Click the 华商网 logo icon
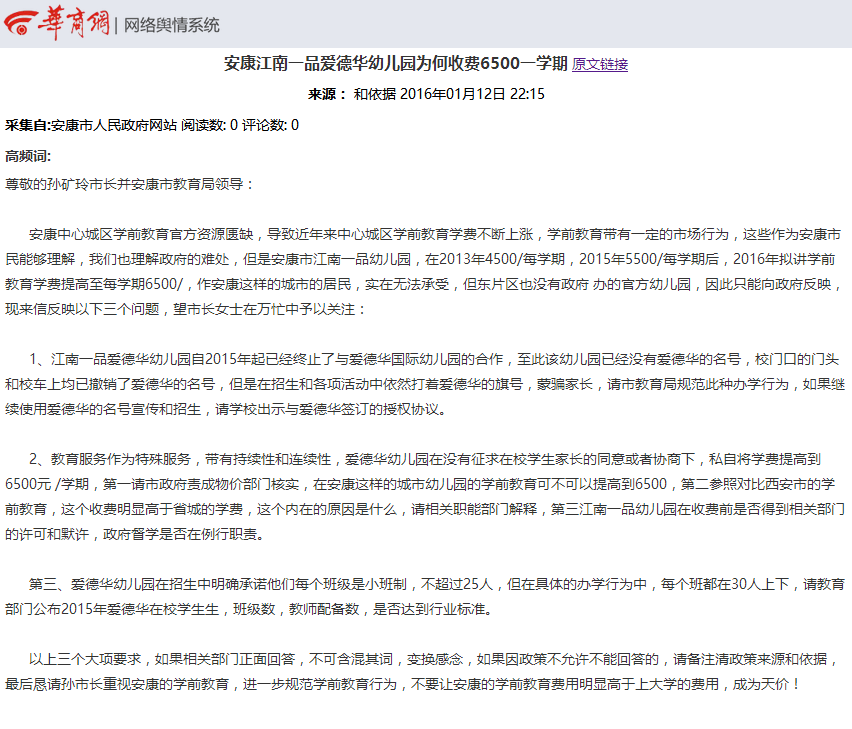Image resolution: width=852 pixels, height=729 pixels. 21,23
